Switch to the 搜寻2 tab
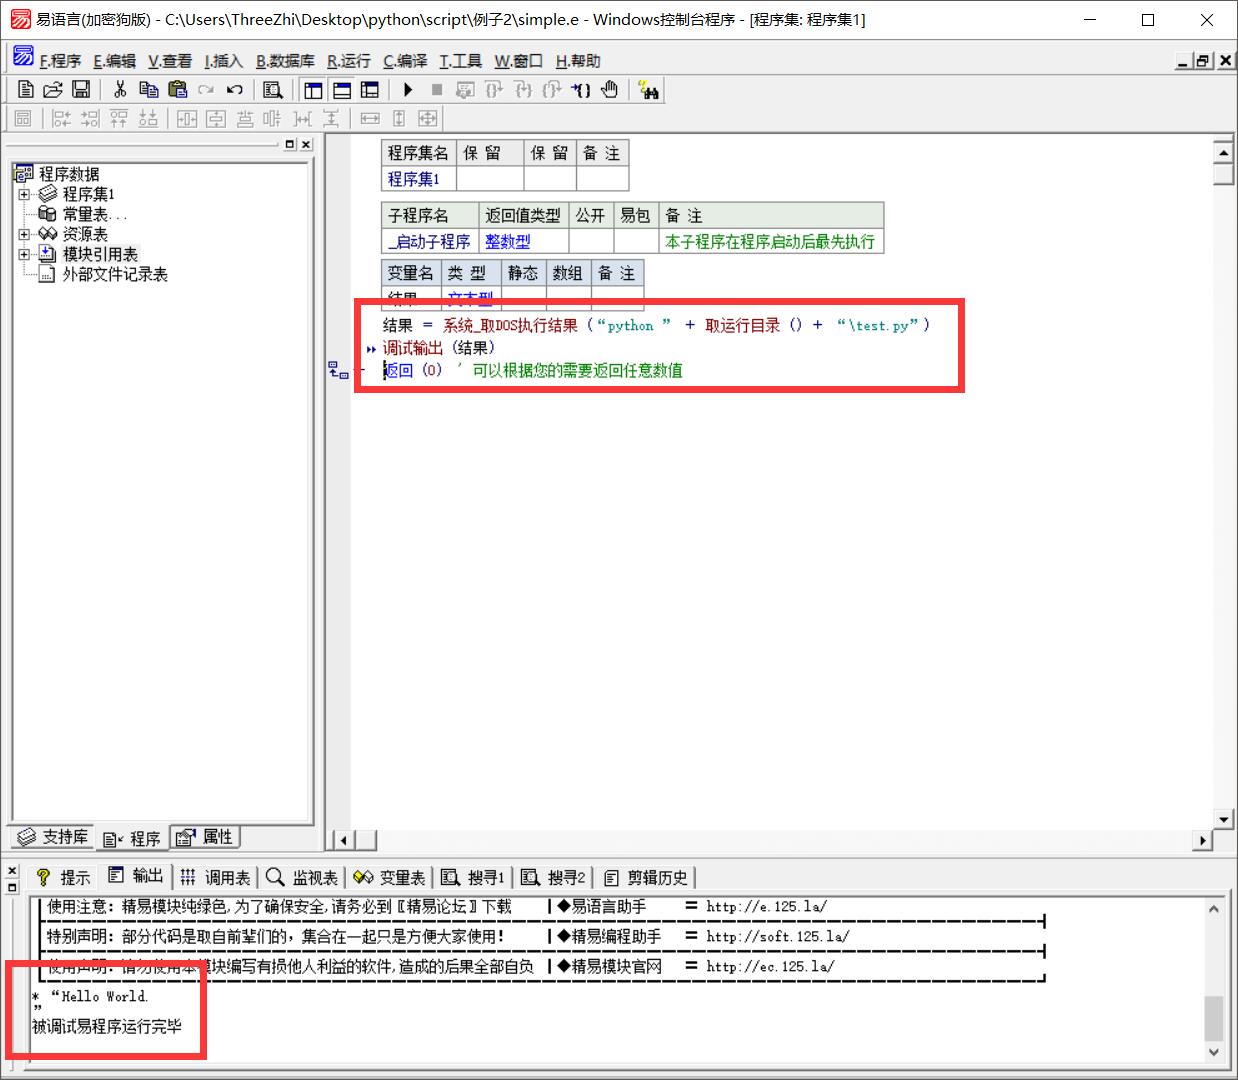This screenshot has height=1080, width=1238. point(553,877)
